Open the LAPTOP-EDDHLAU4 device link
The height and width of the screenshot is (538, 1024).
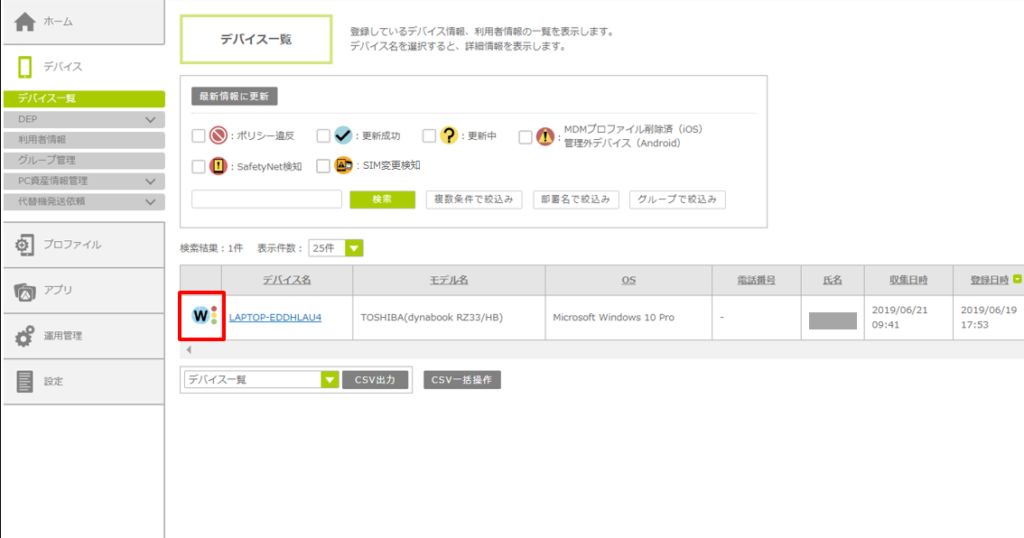click(275, 318)
